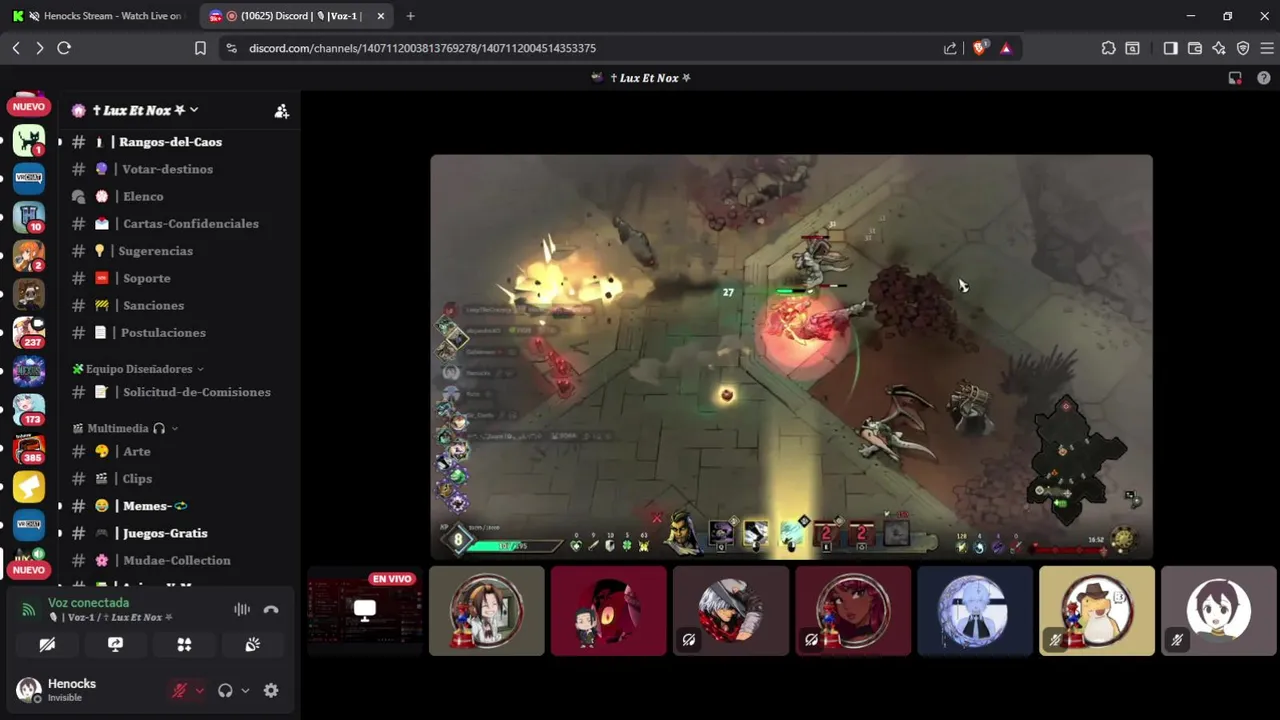
Task: Open server icon with 173 badge
Action: point(29,409)
